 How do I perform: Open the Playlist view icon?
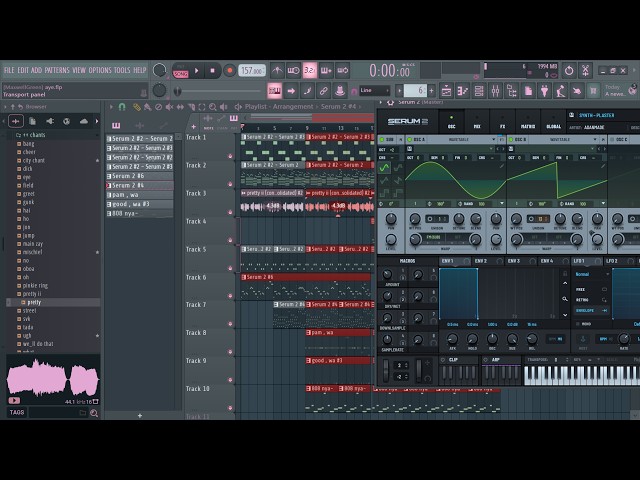pyautogui.click(x=446, y=91)
